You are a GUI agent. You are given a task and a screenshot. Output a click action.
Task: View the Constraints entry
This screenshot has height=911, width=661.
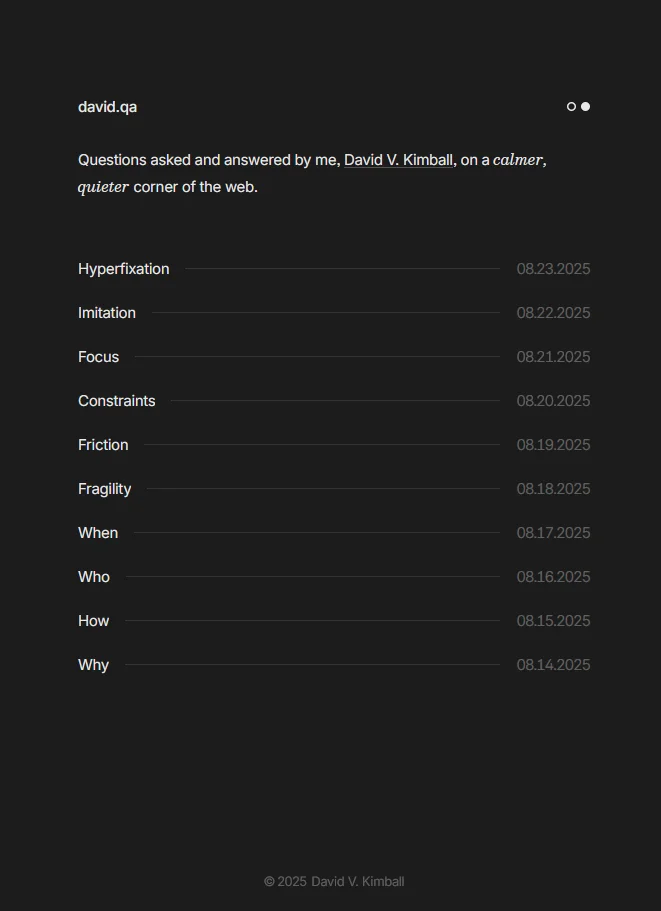pos(117,401)
